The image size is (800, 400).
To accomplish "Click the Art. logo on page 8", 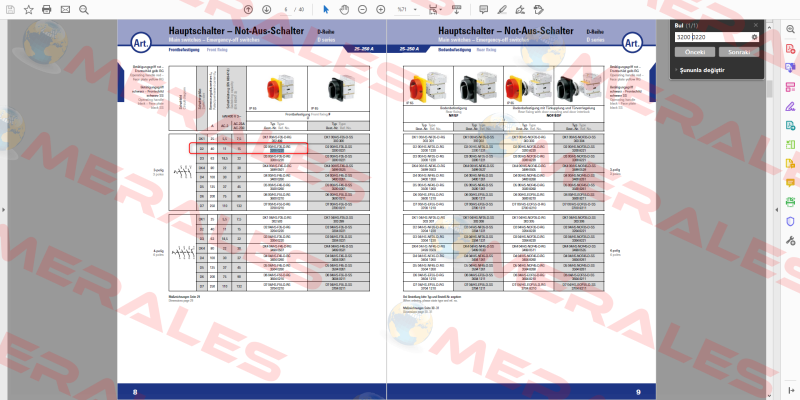I will pos(140,44).
